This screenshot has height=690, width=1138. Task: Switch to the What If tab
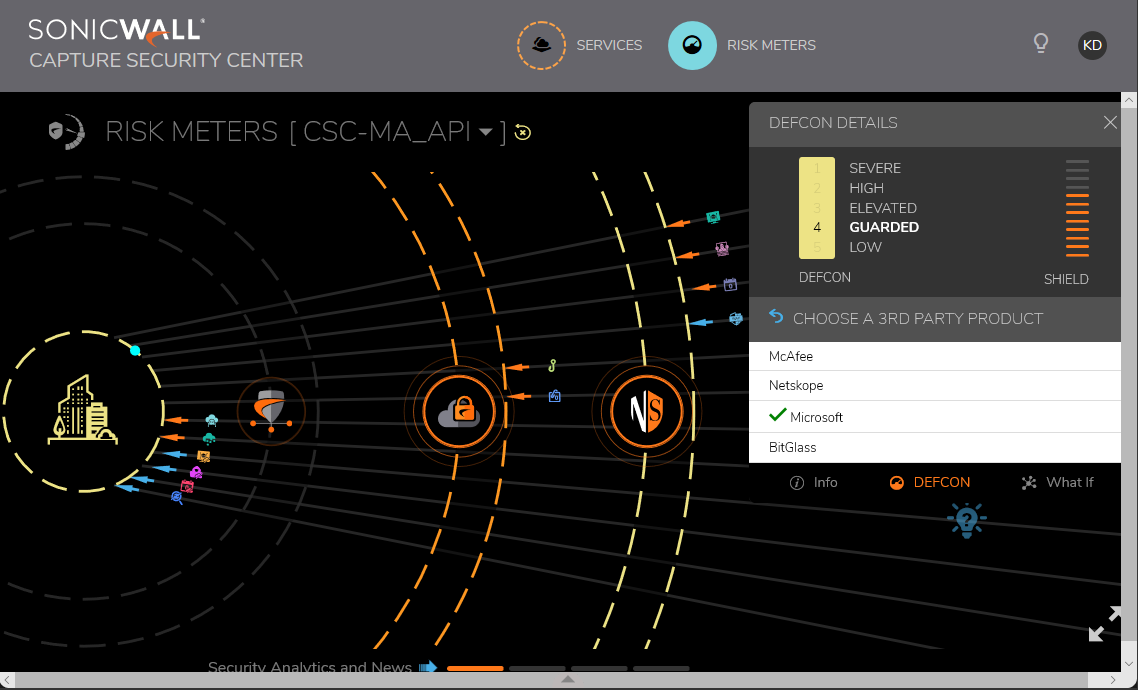(x=1057, y=482)
